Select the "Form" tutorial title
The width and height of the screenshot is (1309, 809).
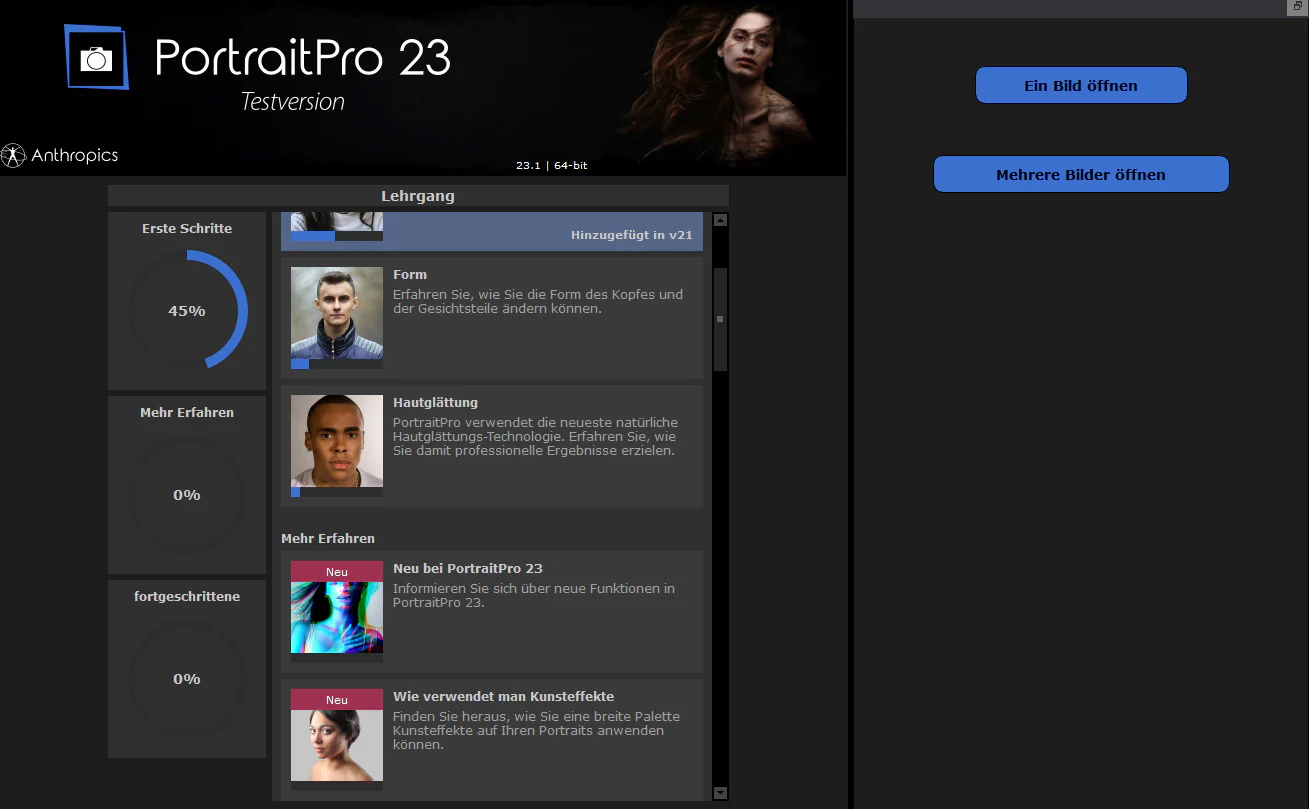[410, 274]
